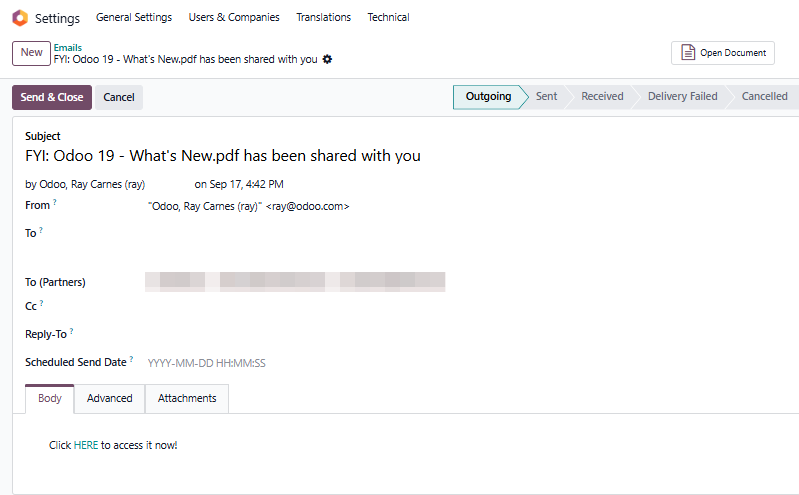Click the Cancel button

(119, 97)
